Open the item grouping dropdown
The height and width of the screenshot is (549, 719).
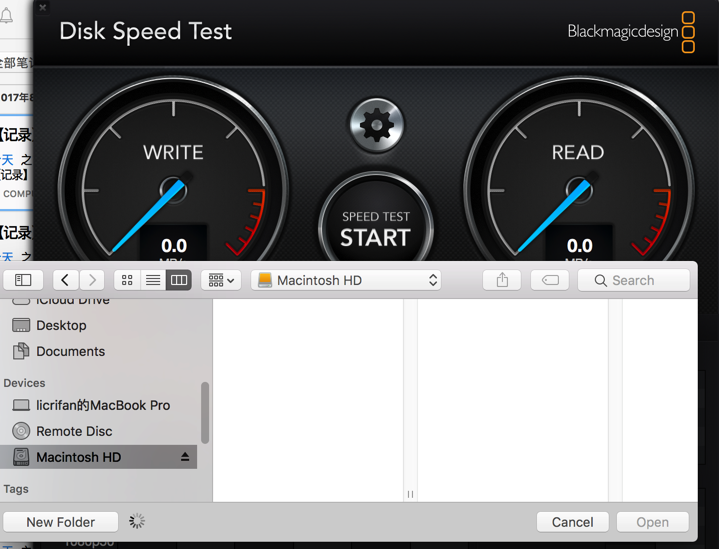tap(221, 281)
